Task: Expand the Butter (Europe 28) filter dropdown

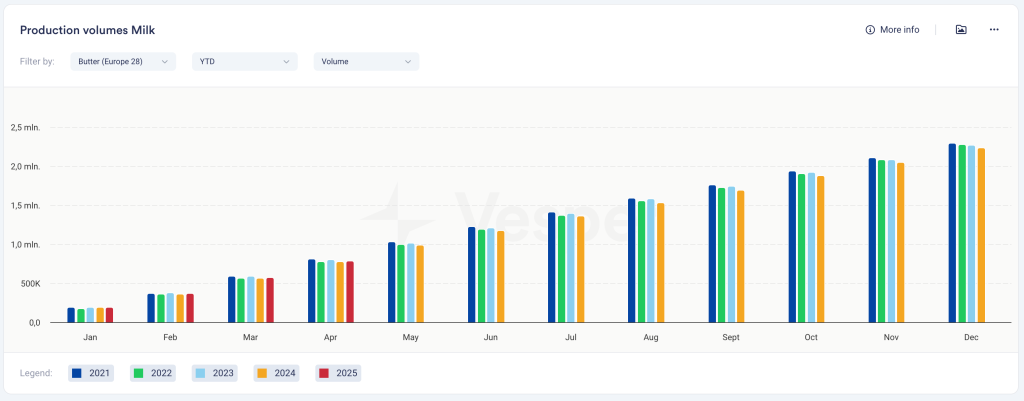Action: pyautogui.click(x=123, y=61)
